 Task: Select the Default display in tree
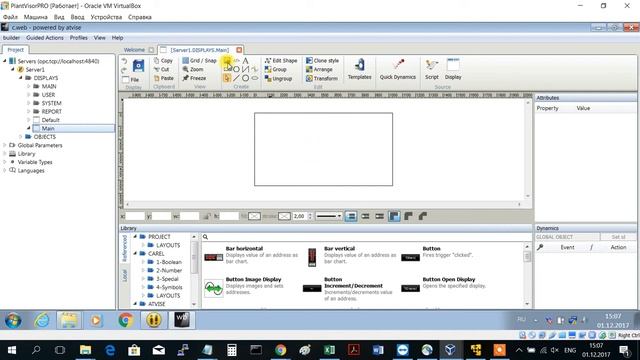(50, 120)
